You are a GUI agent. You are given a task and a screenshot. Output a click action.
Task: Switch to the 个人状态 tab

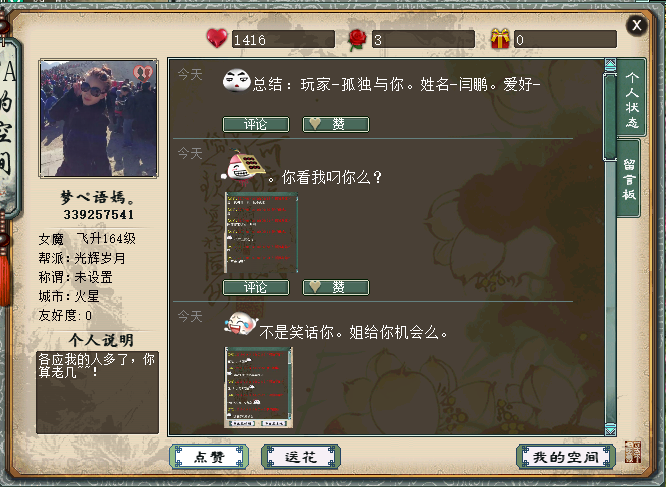click(632, 99)
